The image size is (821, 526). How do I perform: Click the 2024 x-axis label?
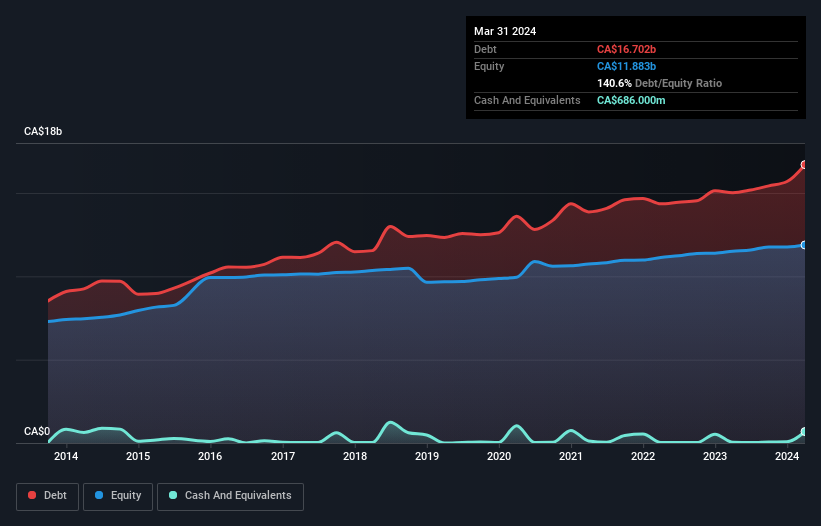tap(787, 456)
